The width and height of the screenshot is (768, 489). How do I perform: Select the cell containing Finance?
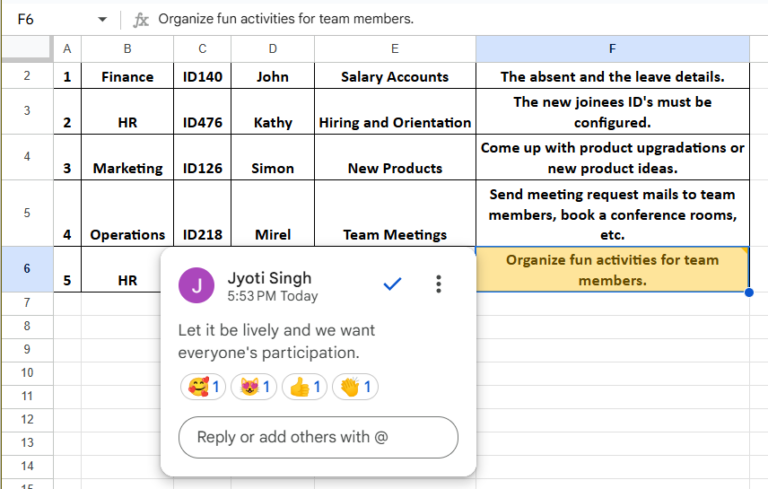127,76
